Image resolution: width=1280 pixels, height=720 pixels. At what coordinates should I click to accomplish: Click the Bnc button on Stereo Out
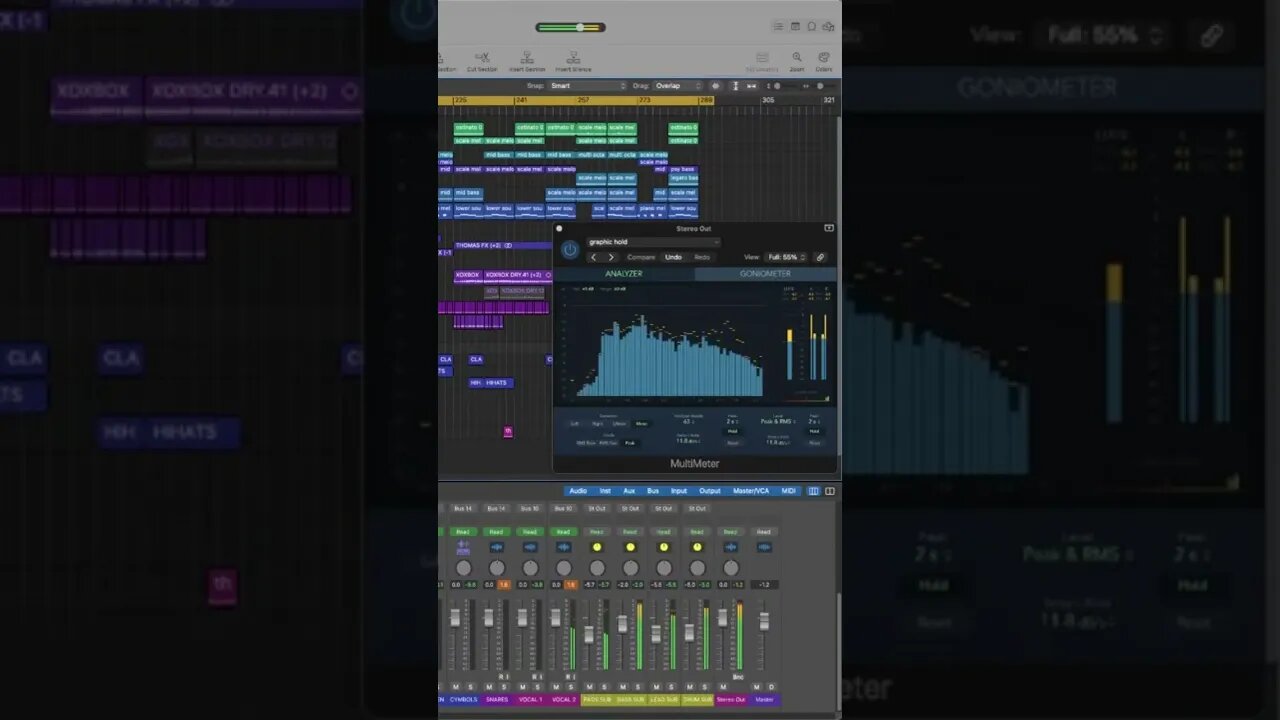(738, 677)
